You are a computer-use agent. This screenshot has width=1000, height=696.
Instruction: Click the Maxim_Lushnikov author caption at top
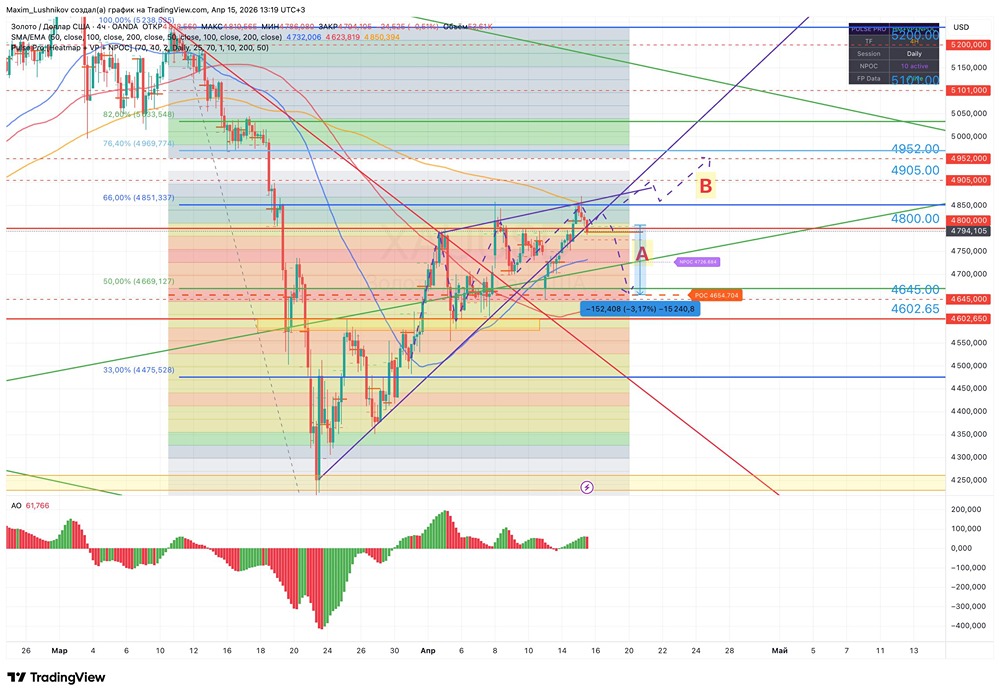tap(156, 10)
